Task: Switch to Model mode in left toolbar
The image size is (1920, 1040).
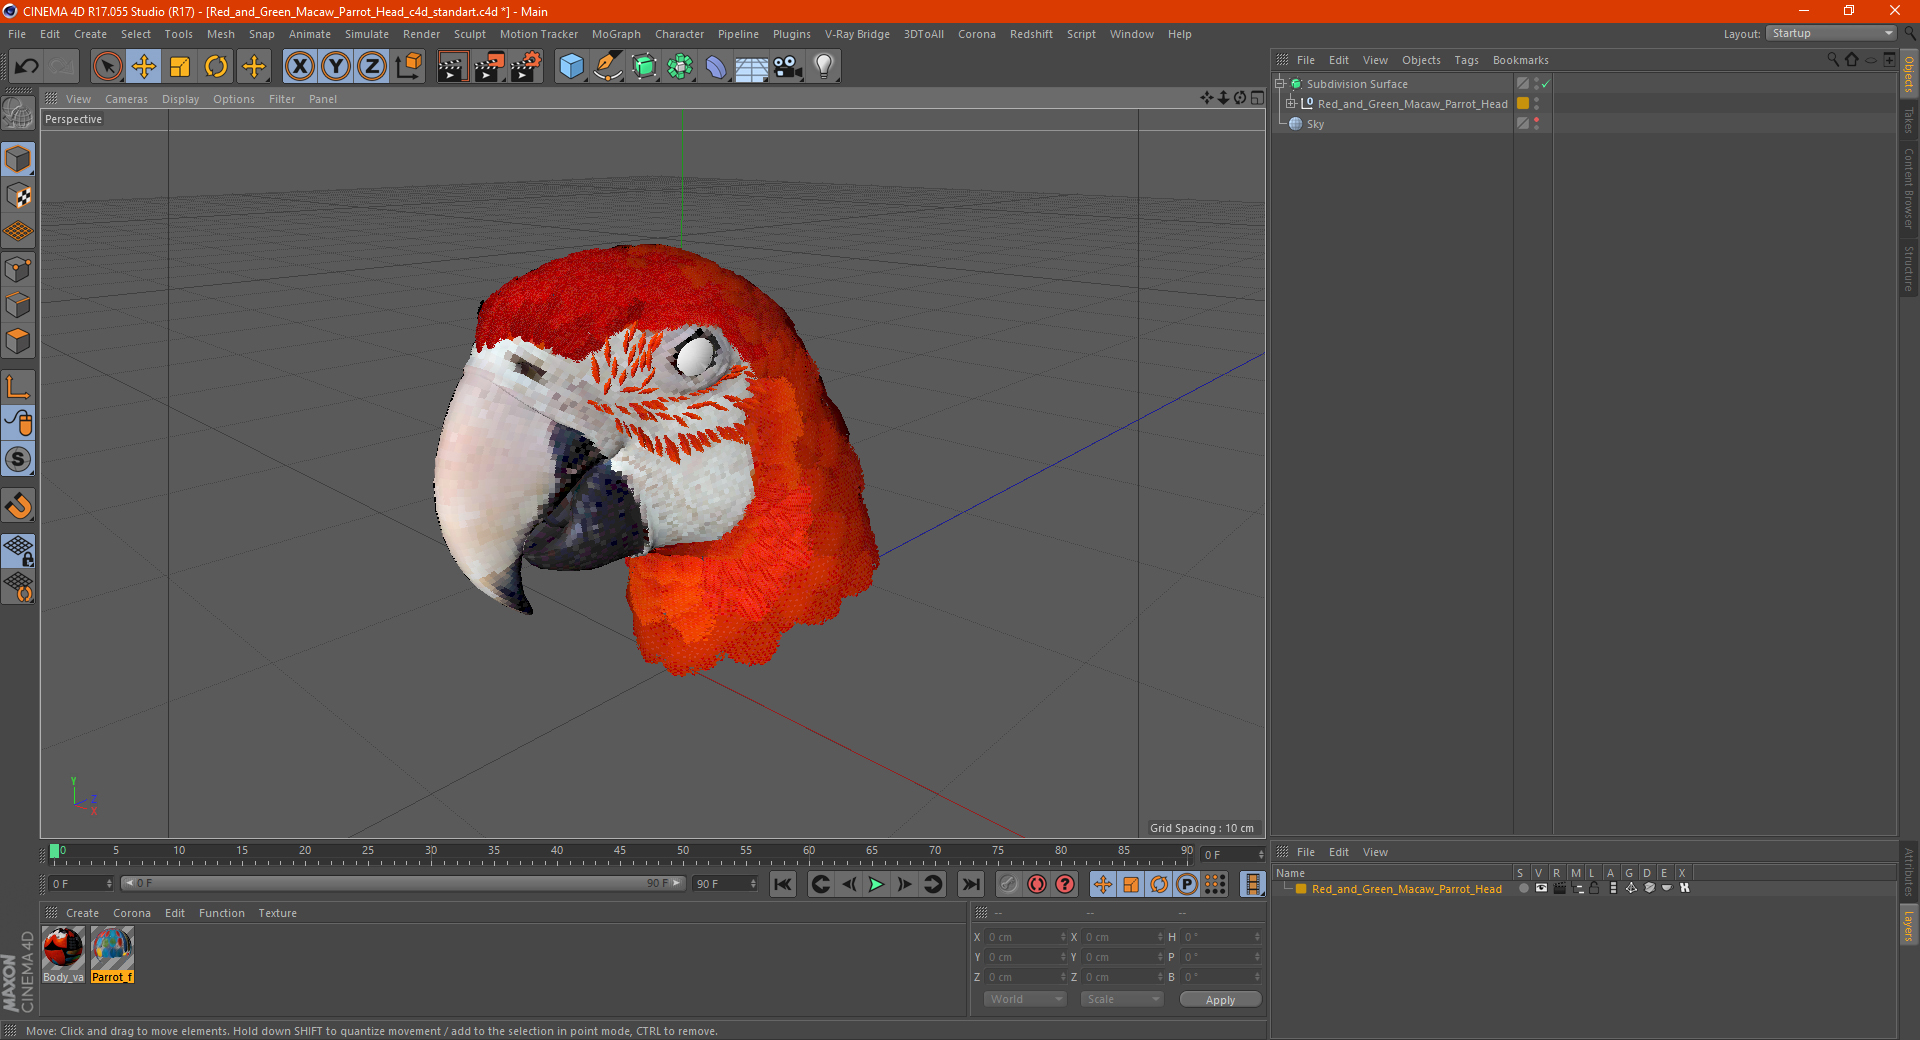Action: (x=18, y=160)
